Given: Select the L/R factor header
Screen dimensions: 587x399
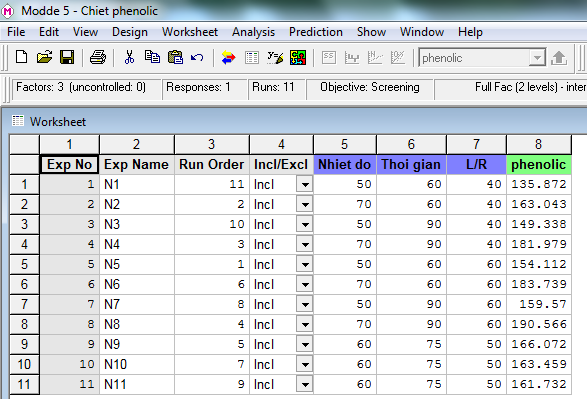Looking at the screenshot, I should [x=476, y=165].
